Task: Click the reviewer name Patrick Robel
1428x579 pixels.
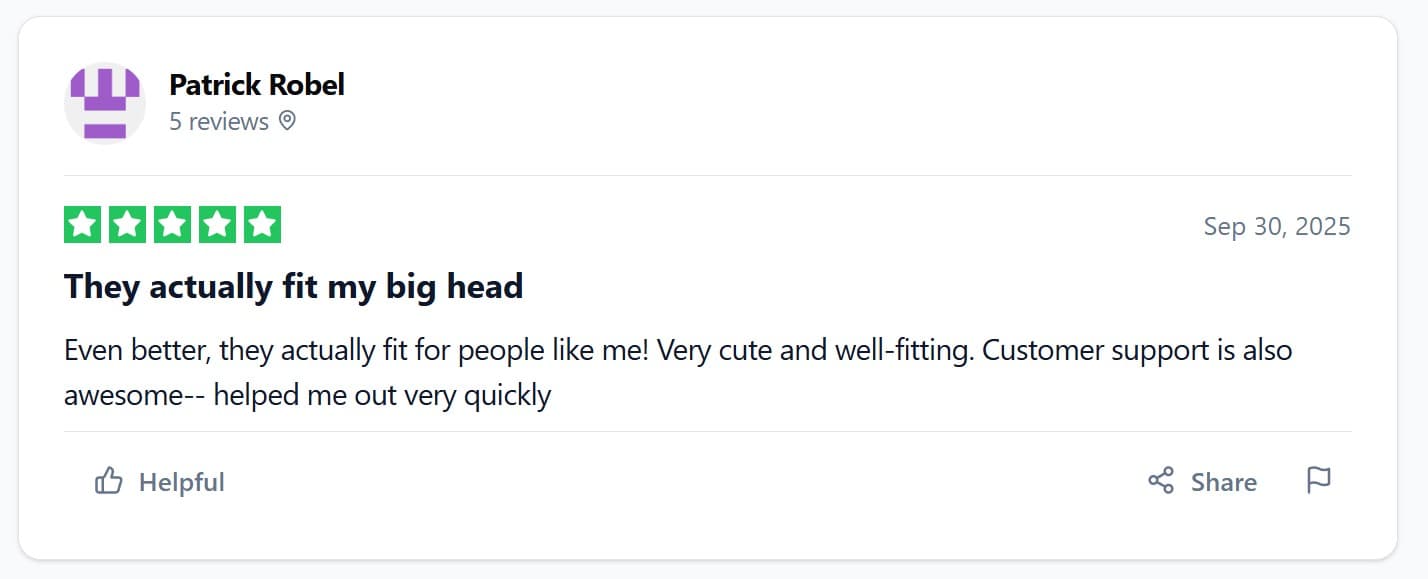Action: pyautogui.click(x=257, y=84)
